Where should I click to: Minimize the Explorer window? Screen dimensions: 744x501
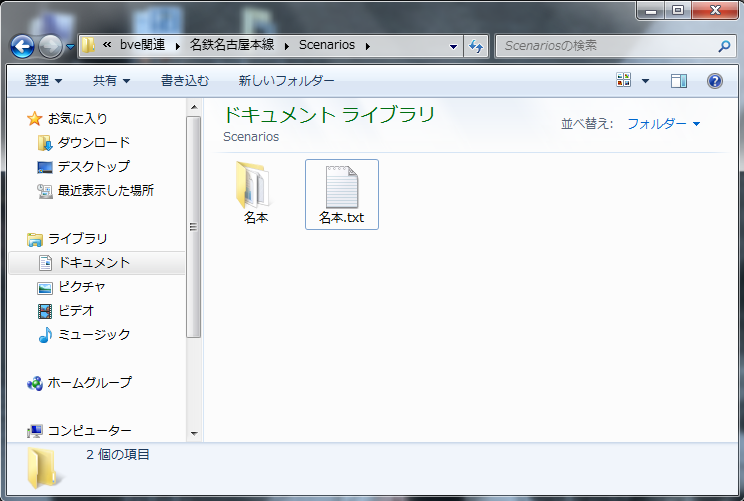tap(651, 10)
